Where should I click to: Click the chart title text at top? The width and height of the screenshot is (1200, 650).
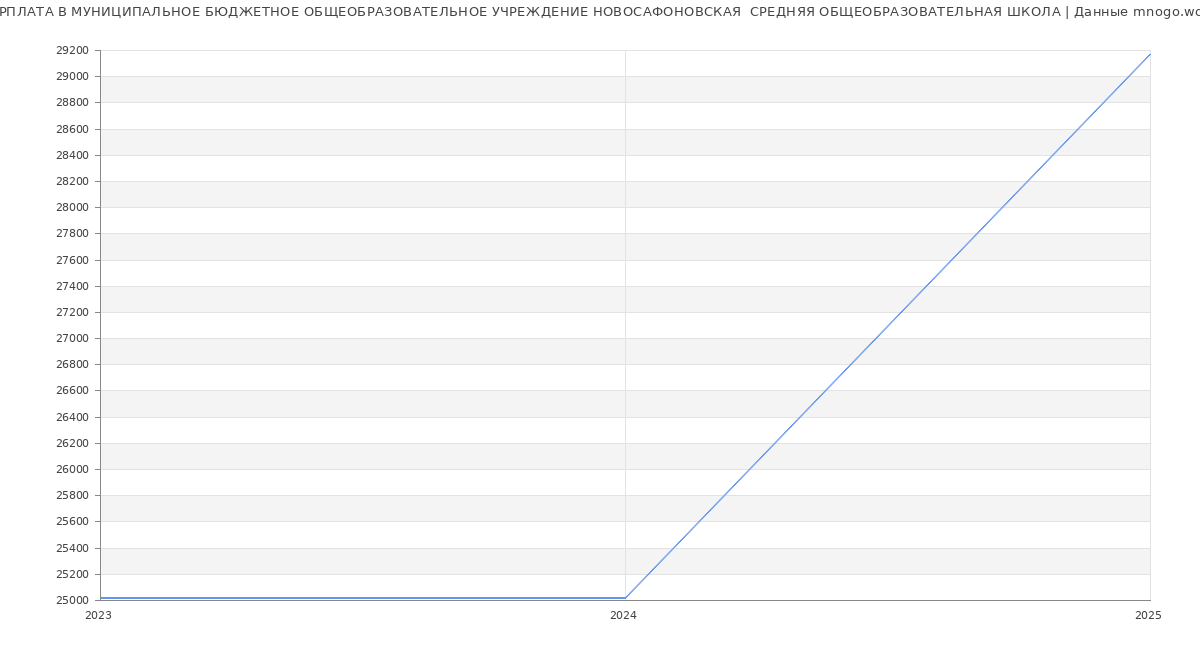tap(530, 12)
